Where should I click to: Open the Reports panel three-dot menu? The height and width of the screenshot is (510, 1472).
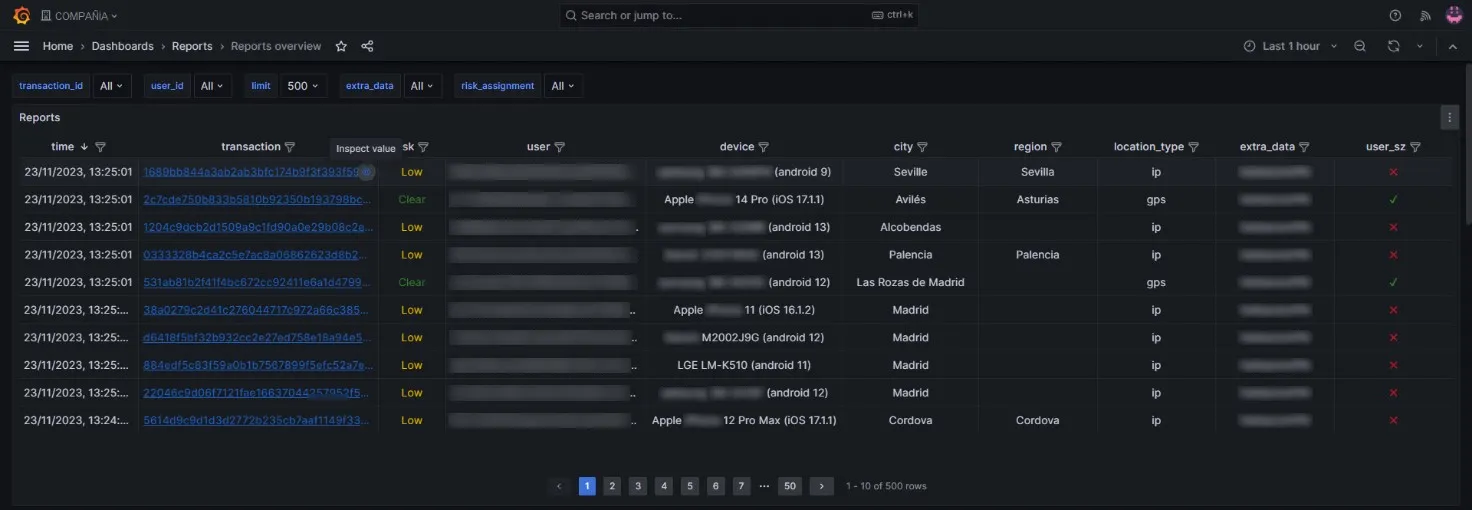(x=1450, y=117)
